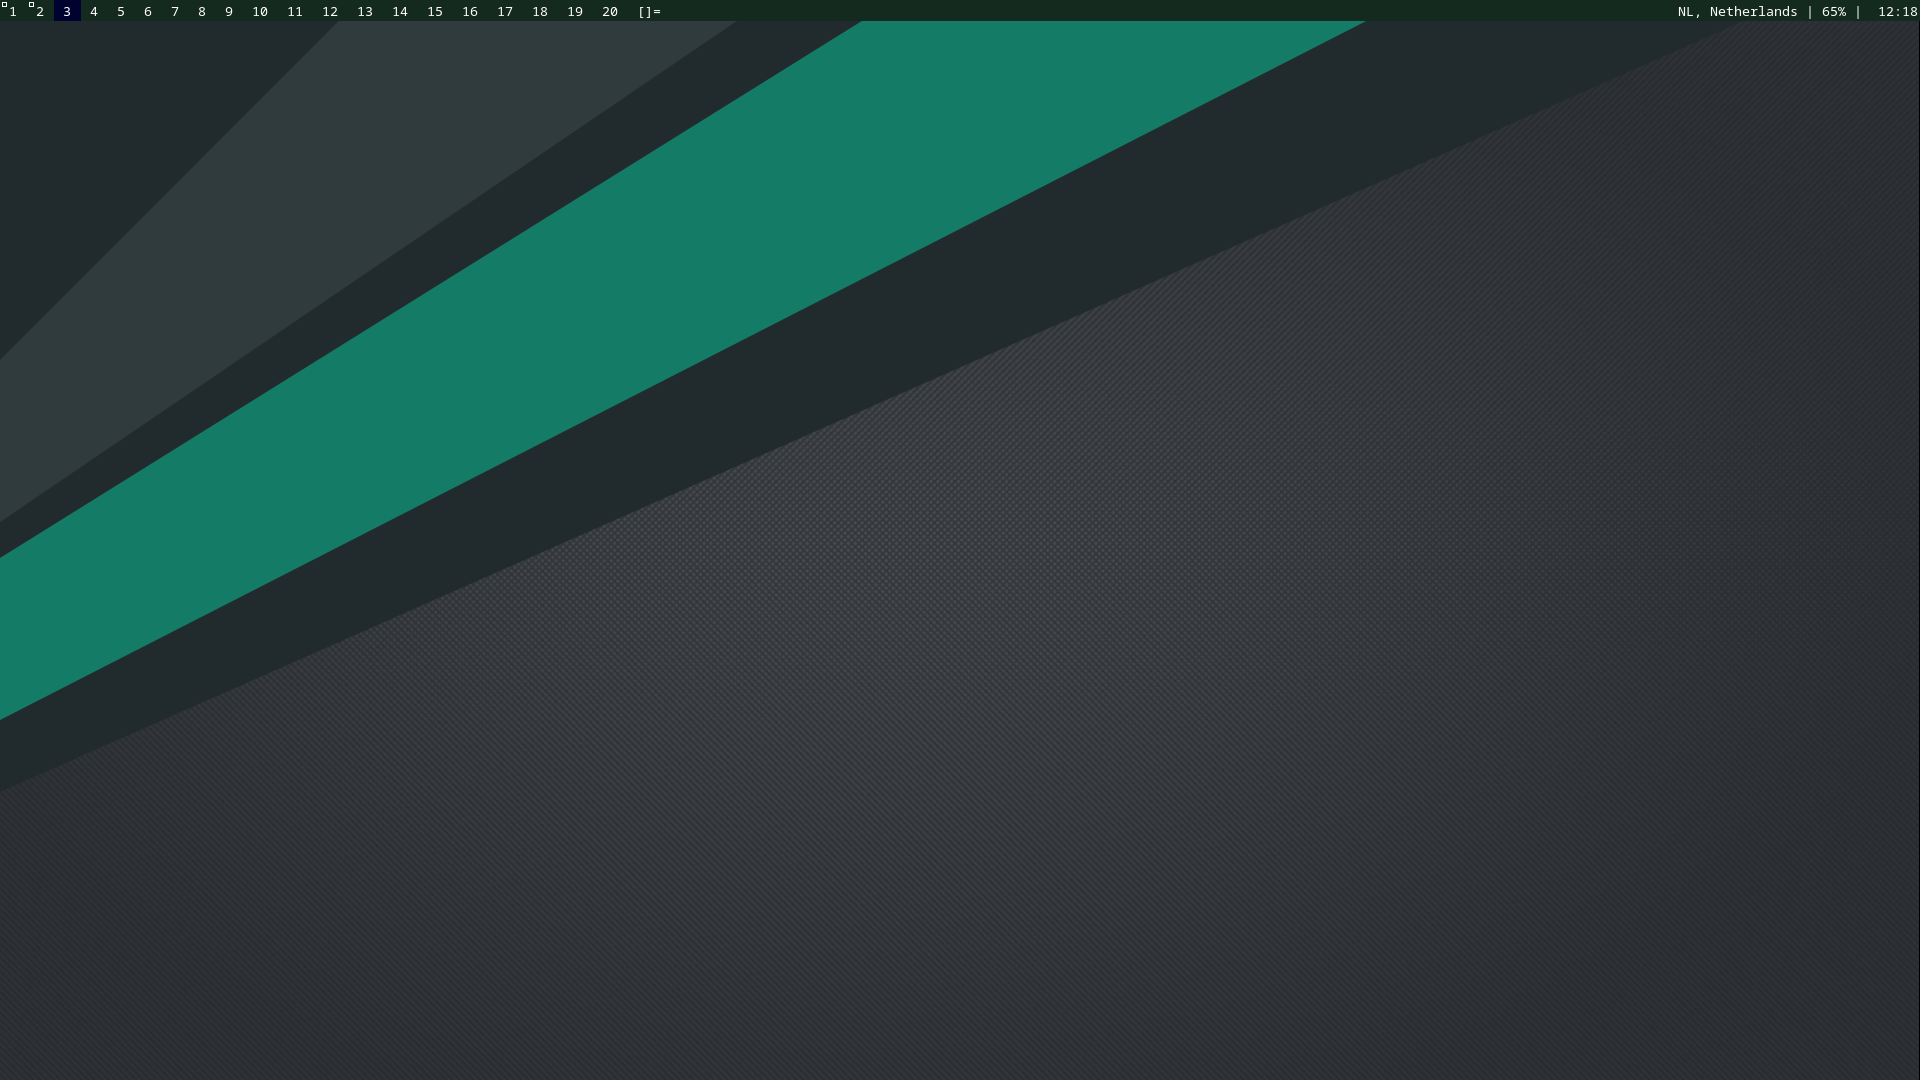Switch to tag 6

point(148,12)
